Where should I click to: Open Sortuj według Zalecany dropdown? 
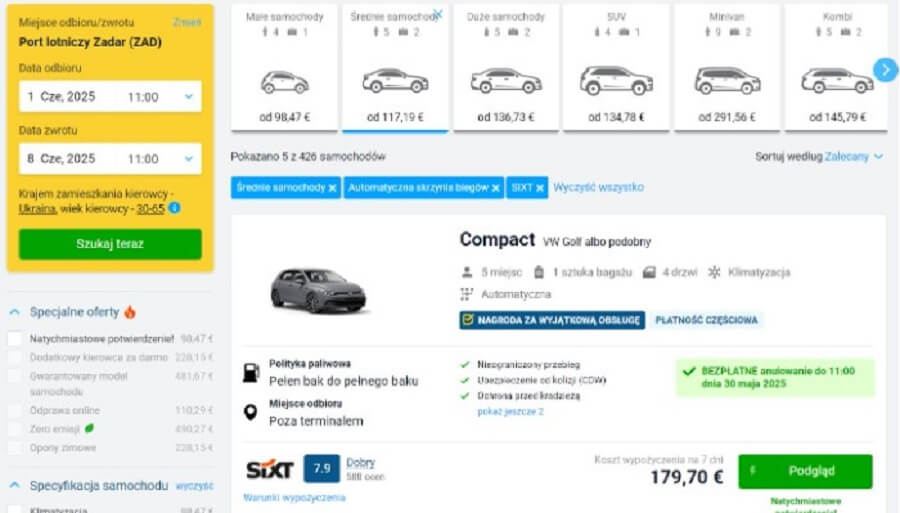(853, 157)
